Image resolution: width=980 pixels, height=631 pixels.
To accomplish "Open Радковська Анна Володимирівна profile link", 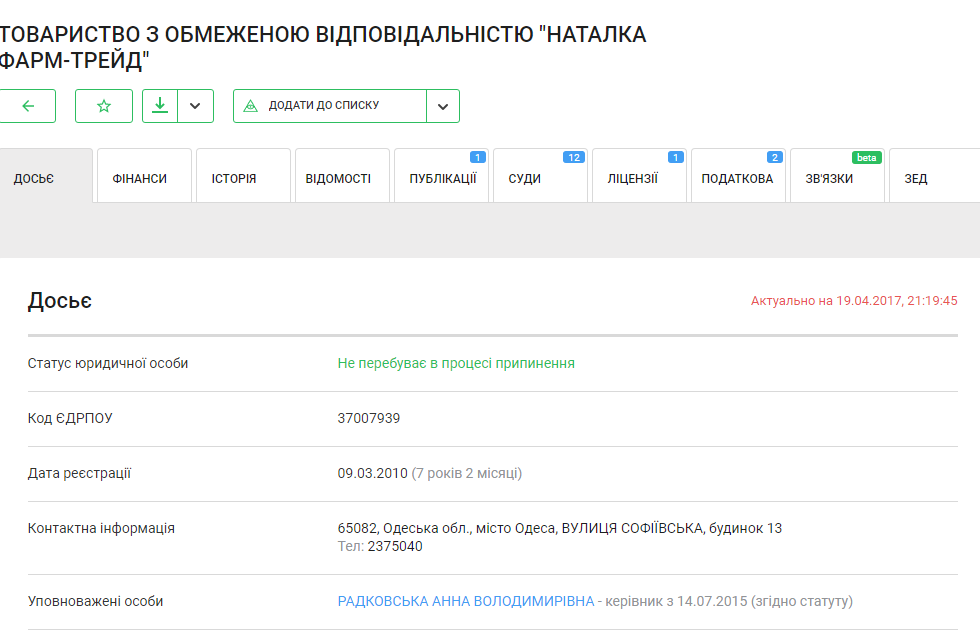I will pyautogui.click(x=466, y=602).
